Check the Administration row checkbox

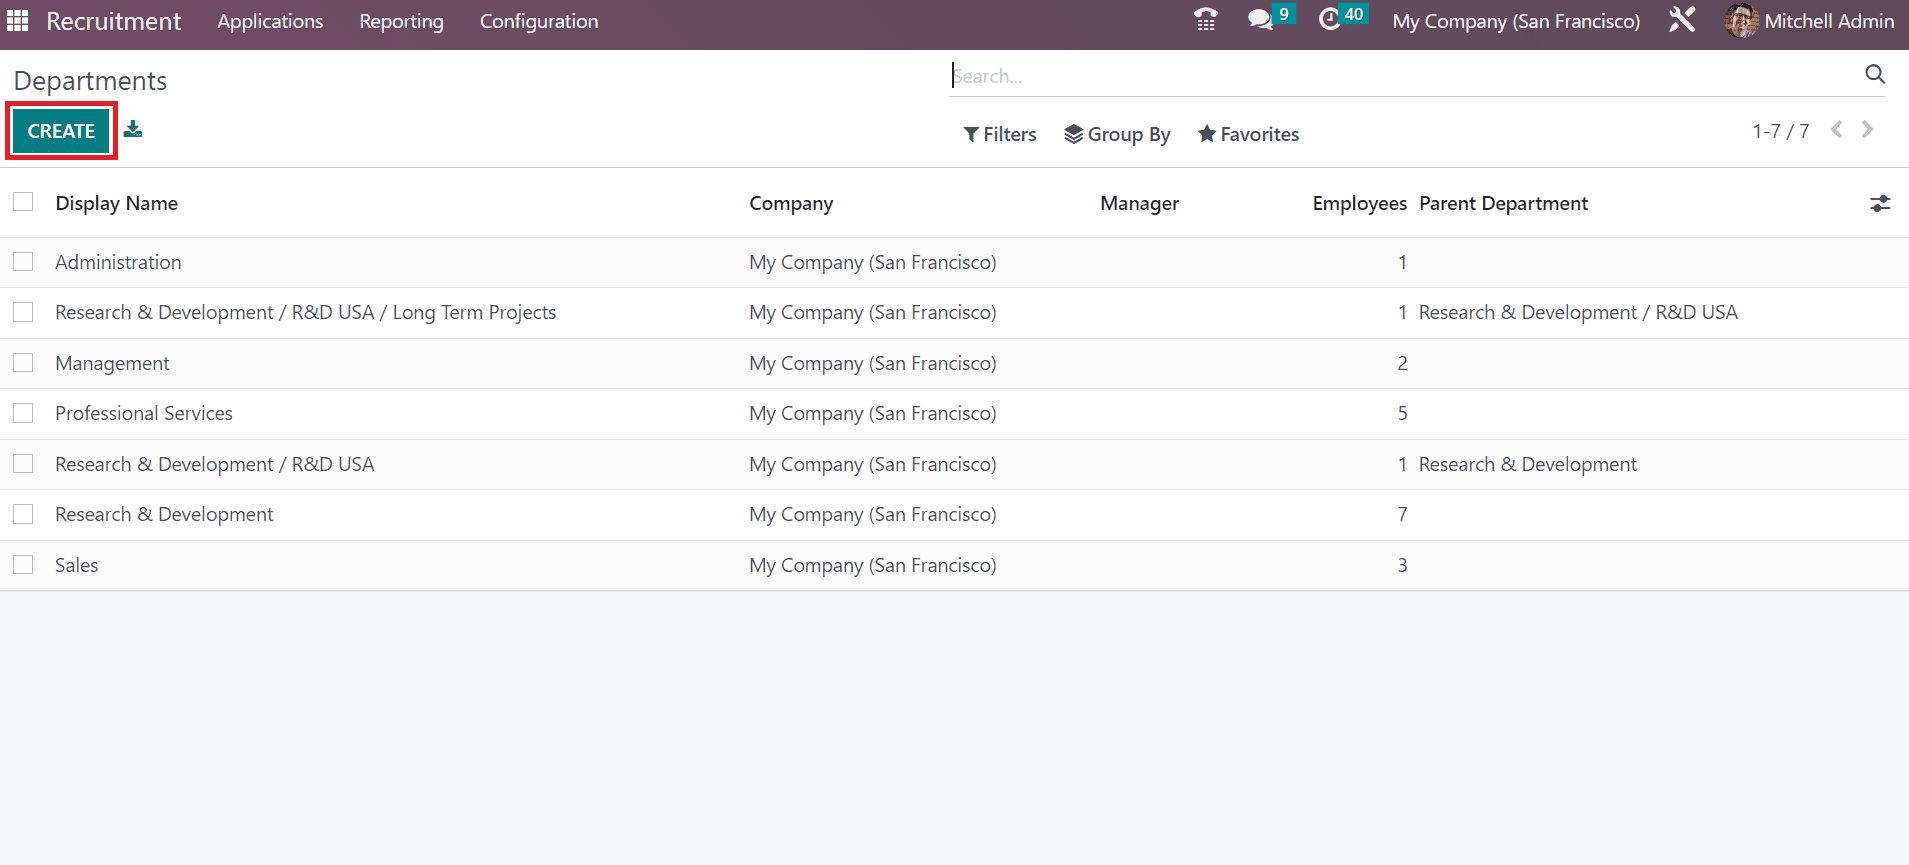click(23, 262)
